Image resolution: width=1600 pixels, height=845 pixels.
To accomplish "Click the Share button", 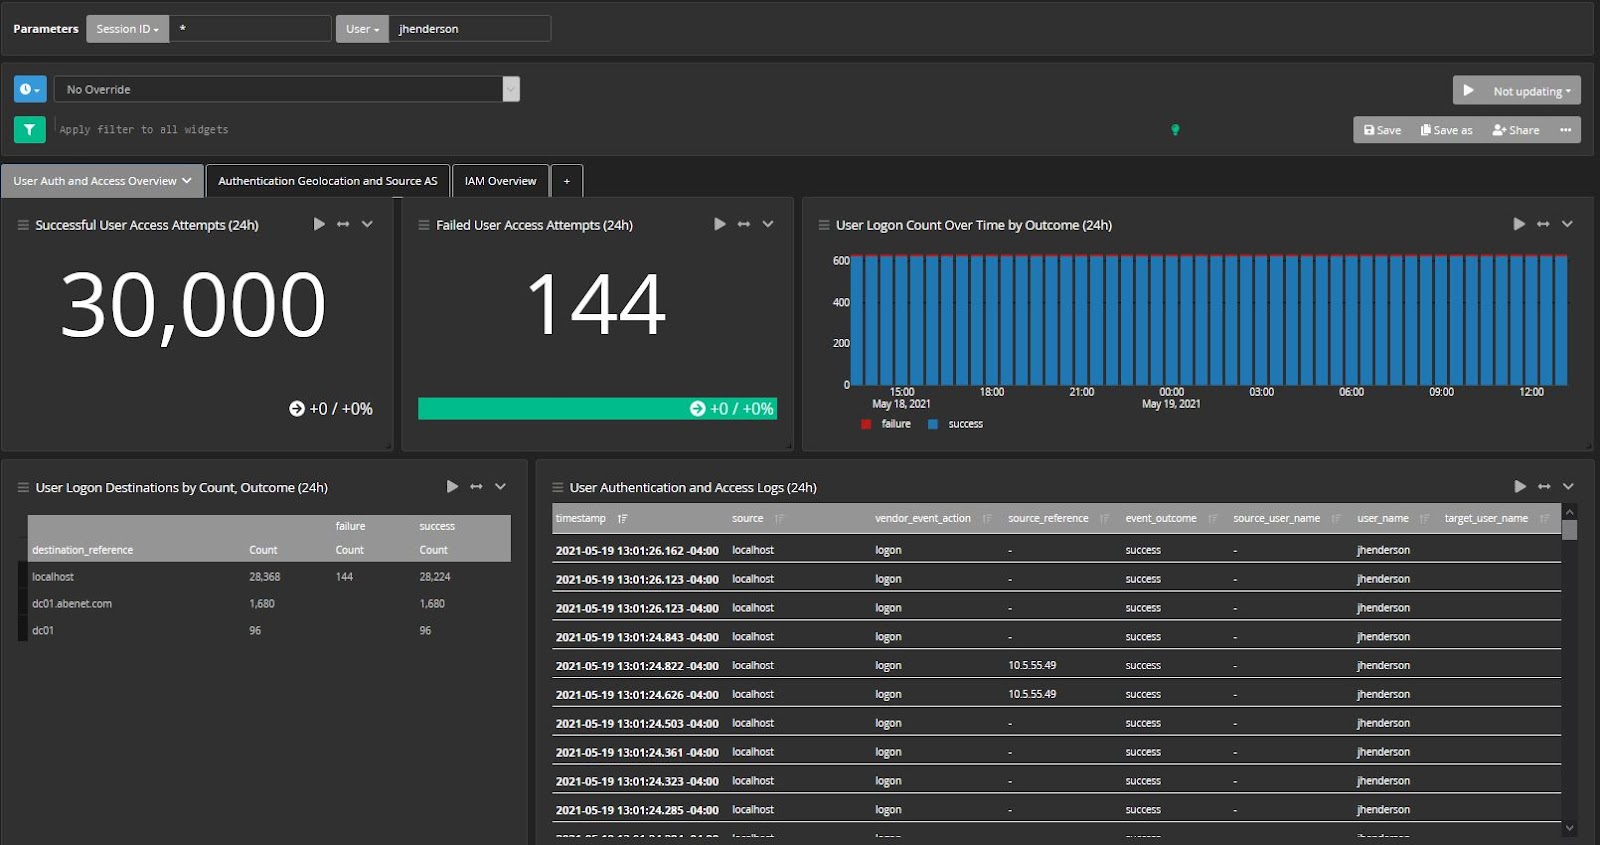I will [1515, 130].
